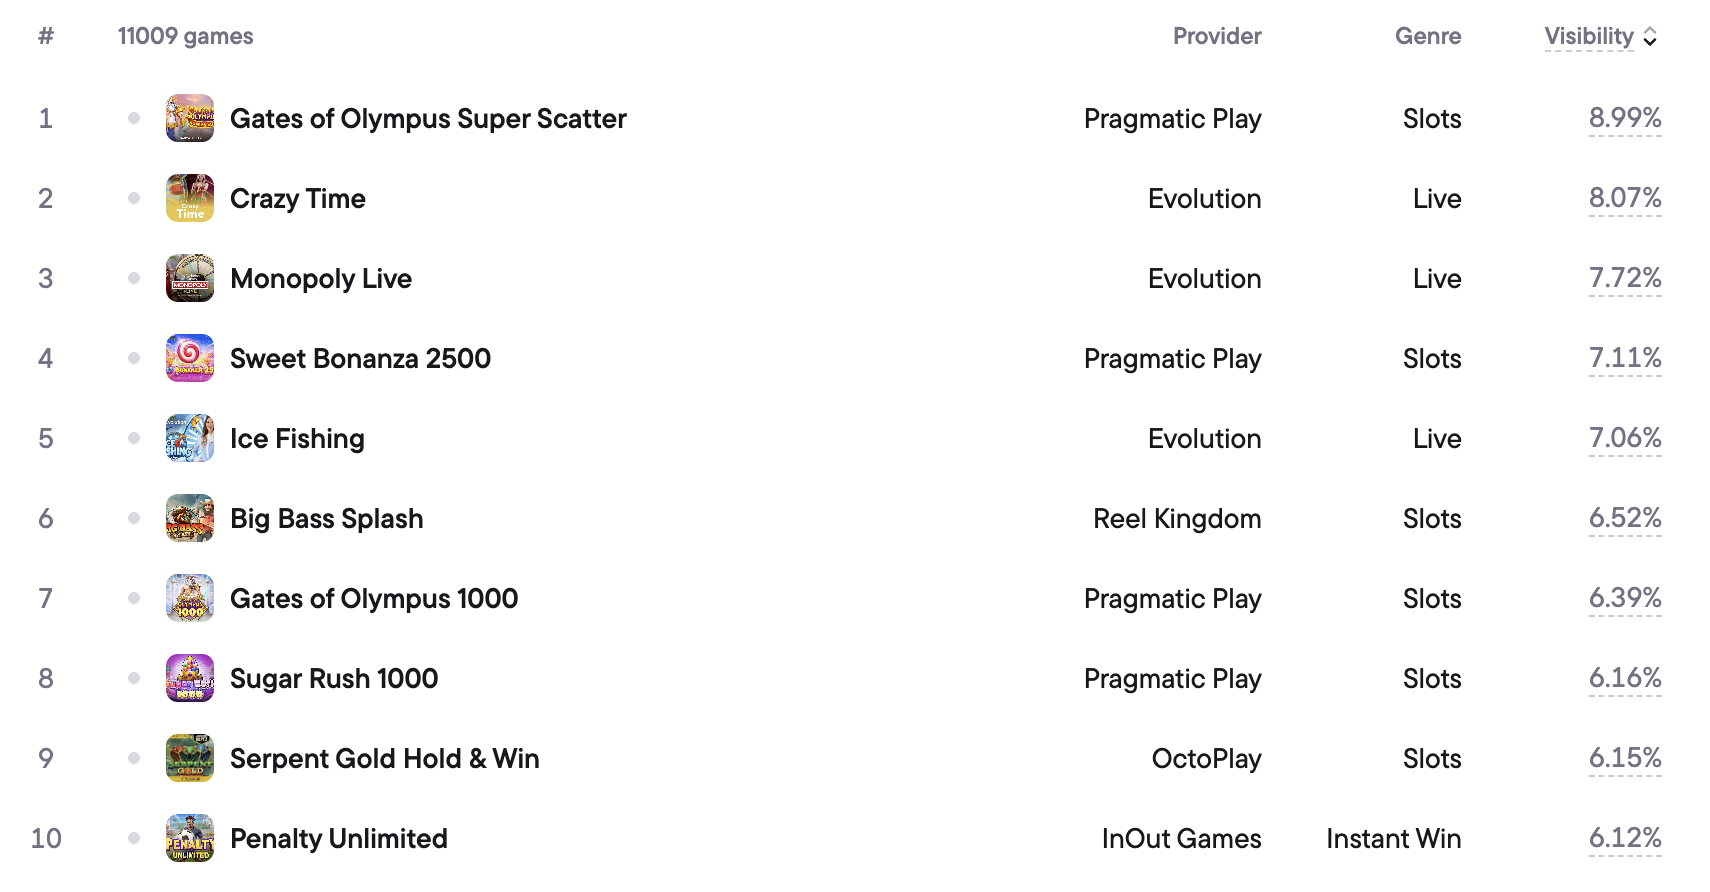The width and height of the screenshot is (1710, 892).
Task: Select the Monopoly Live game icon
Action: [190, 278]
